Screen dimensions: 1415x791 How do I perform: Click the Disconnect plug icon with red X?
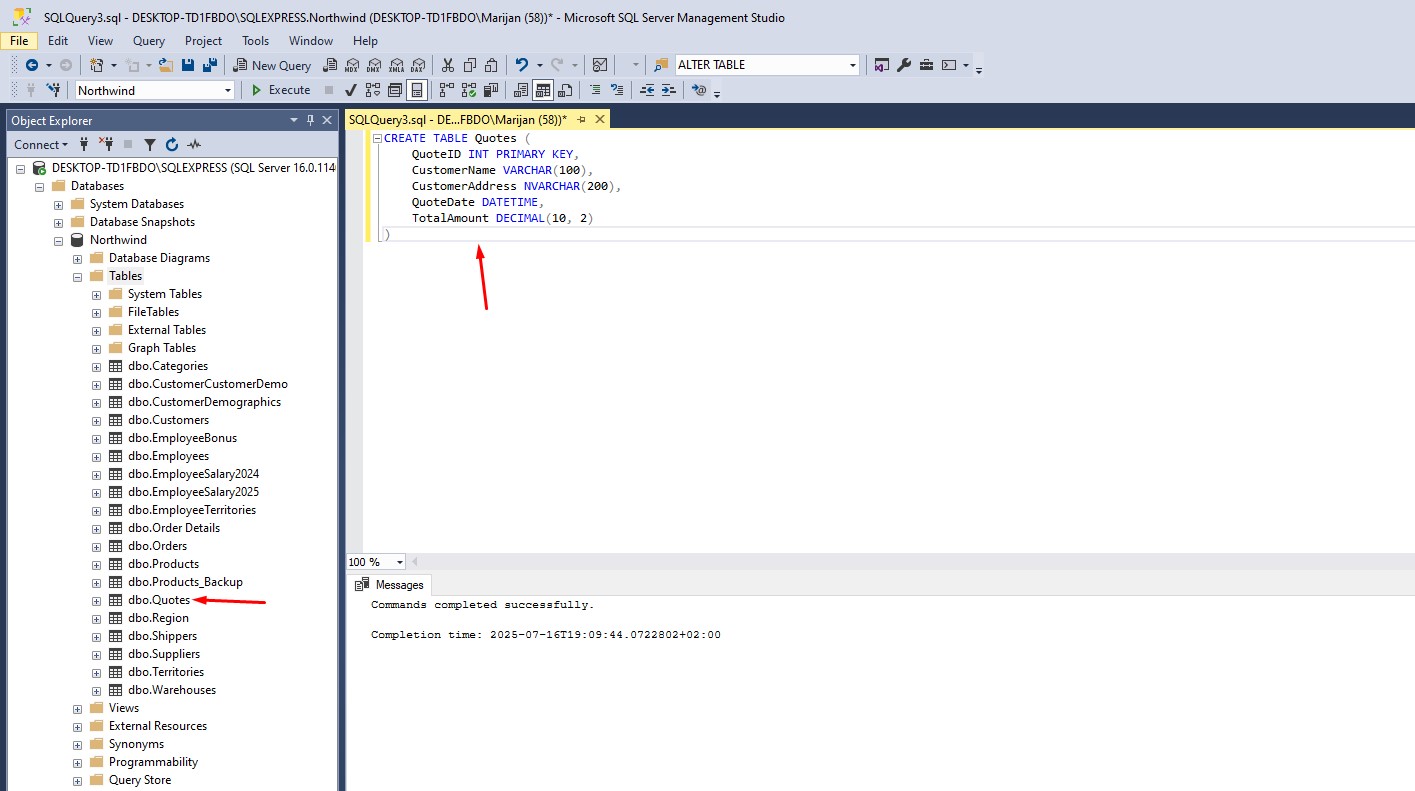pos(106,144)
